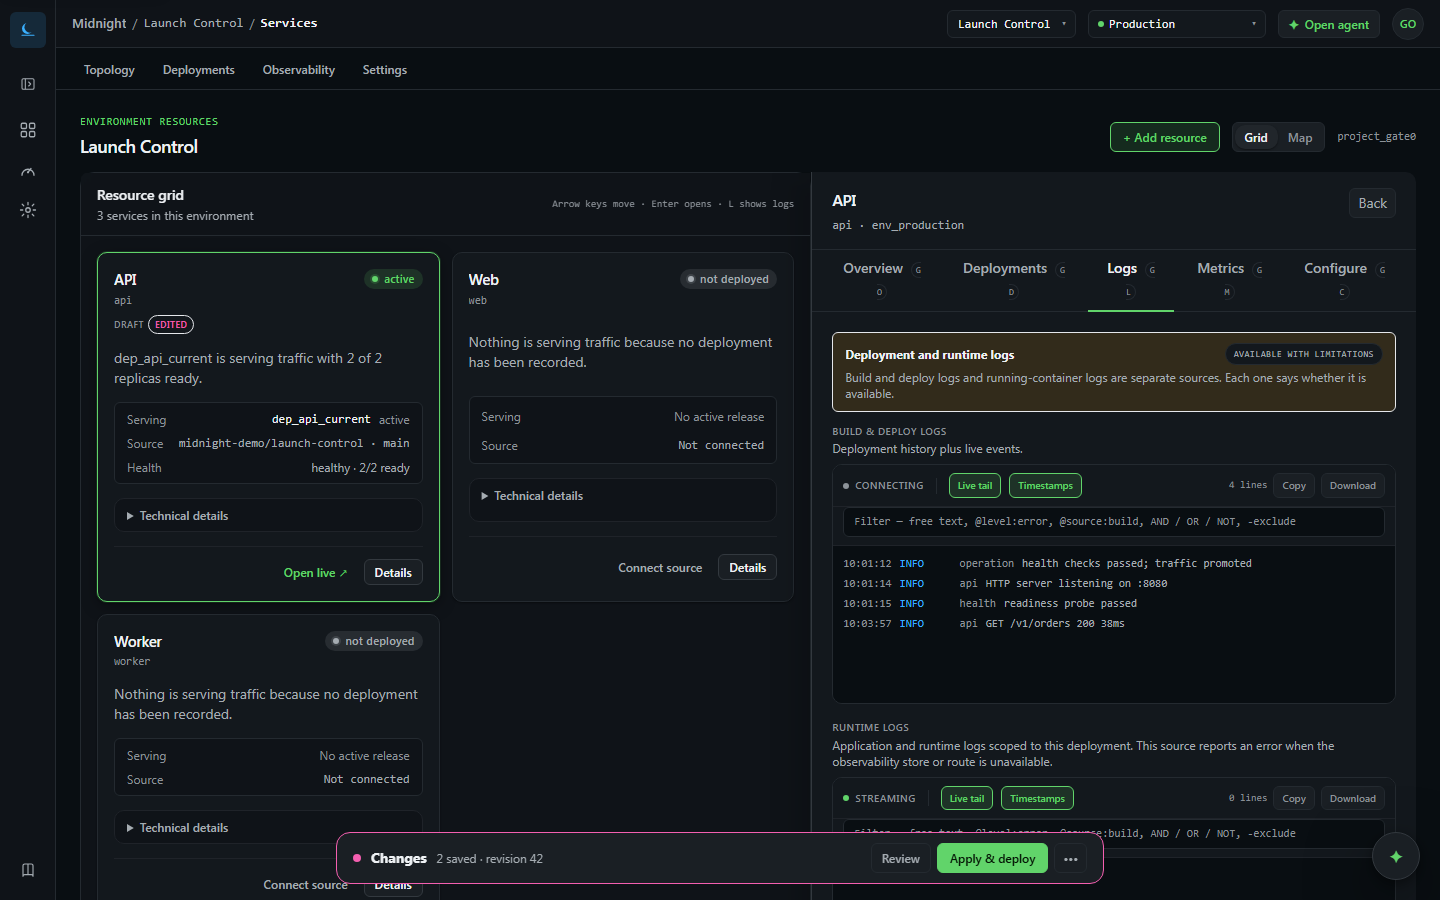Open the gauge icon in left sidebar

tap(28, 172)
